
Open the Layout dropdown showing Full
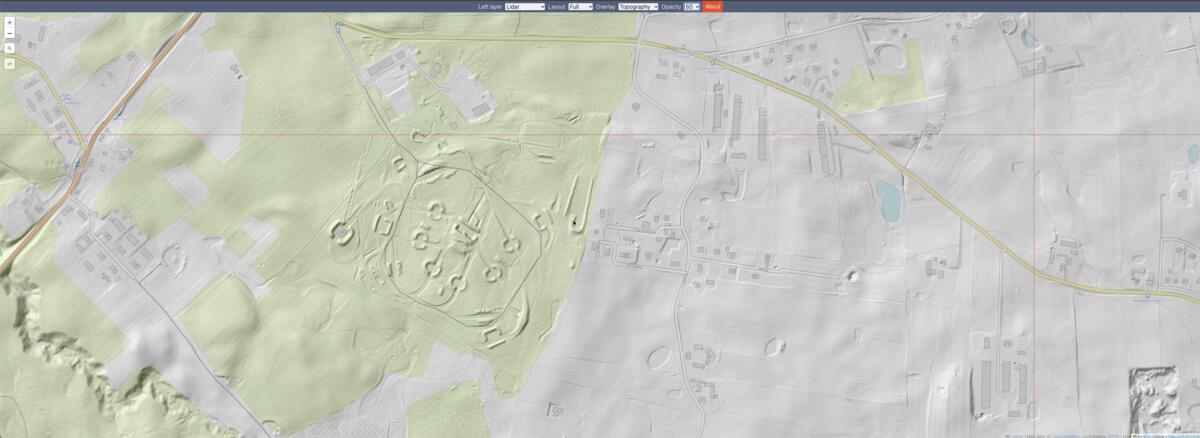click(580, 6)
